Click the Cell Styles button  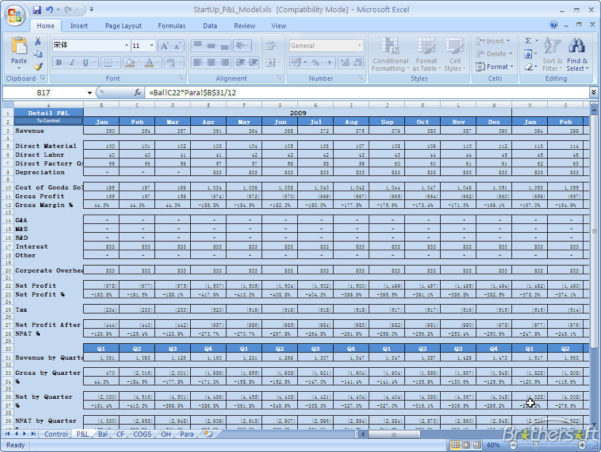455,52
